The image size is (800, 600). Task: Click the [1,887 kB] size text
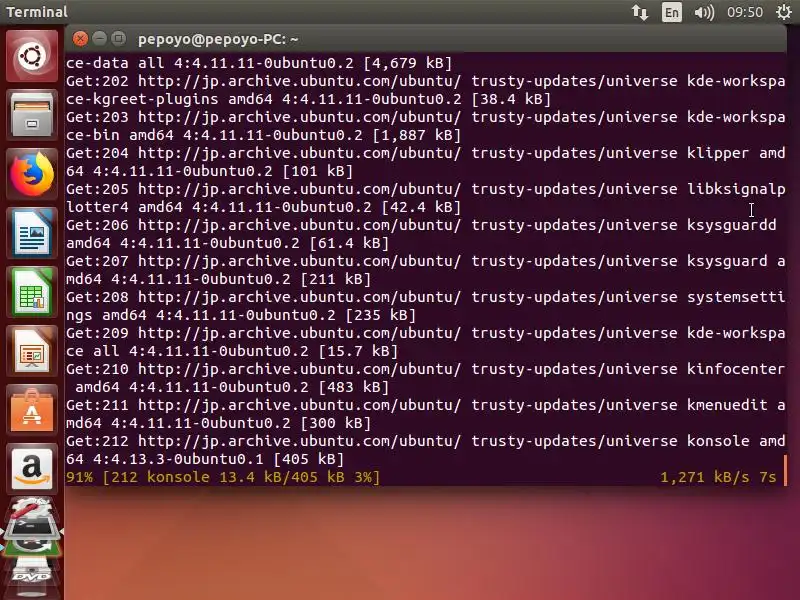pyautogui.click(x=417, y=135)
